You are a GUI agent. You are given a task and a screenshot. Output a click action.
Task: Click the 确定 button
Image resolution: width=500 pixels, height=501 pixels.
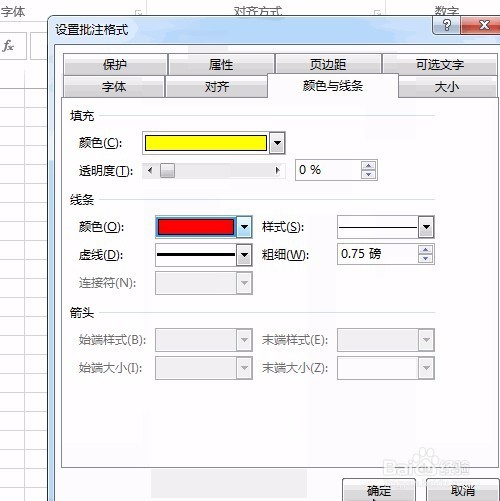pos(379,490)
